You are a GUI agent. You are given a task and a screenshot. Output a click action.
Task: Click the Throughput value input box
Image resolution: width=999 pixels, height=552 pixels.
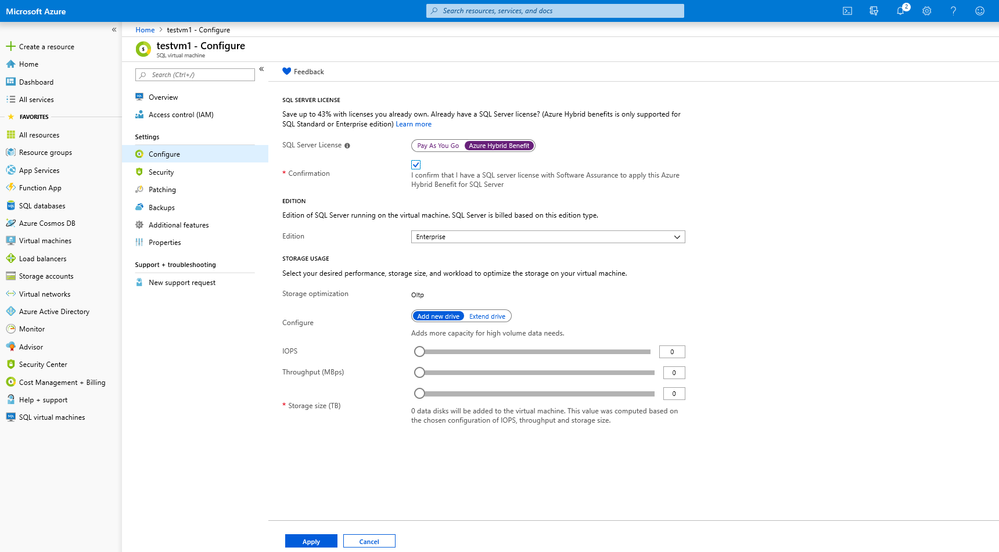pyautogui.click(x=673, y=373)
